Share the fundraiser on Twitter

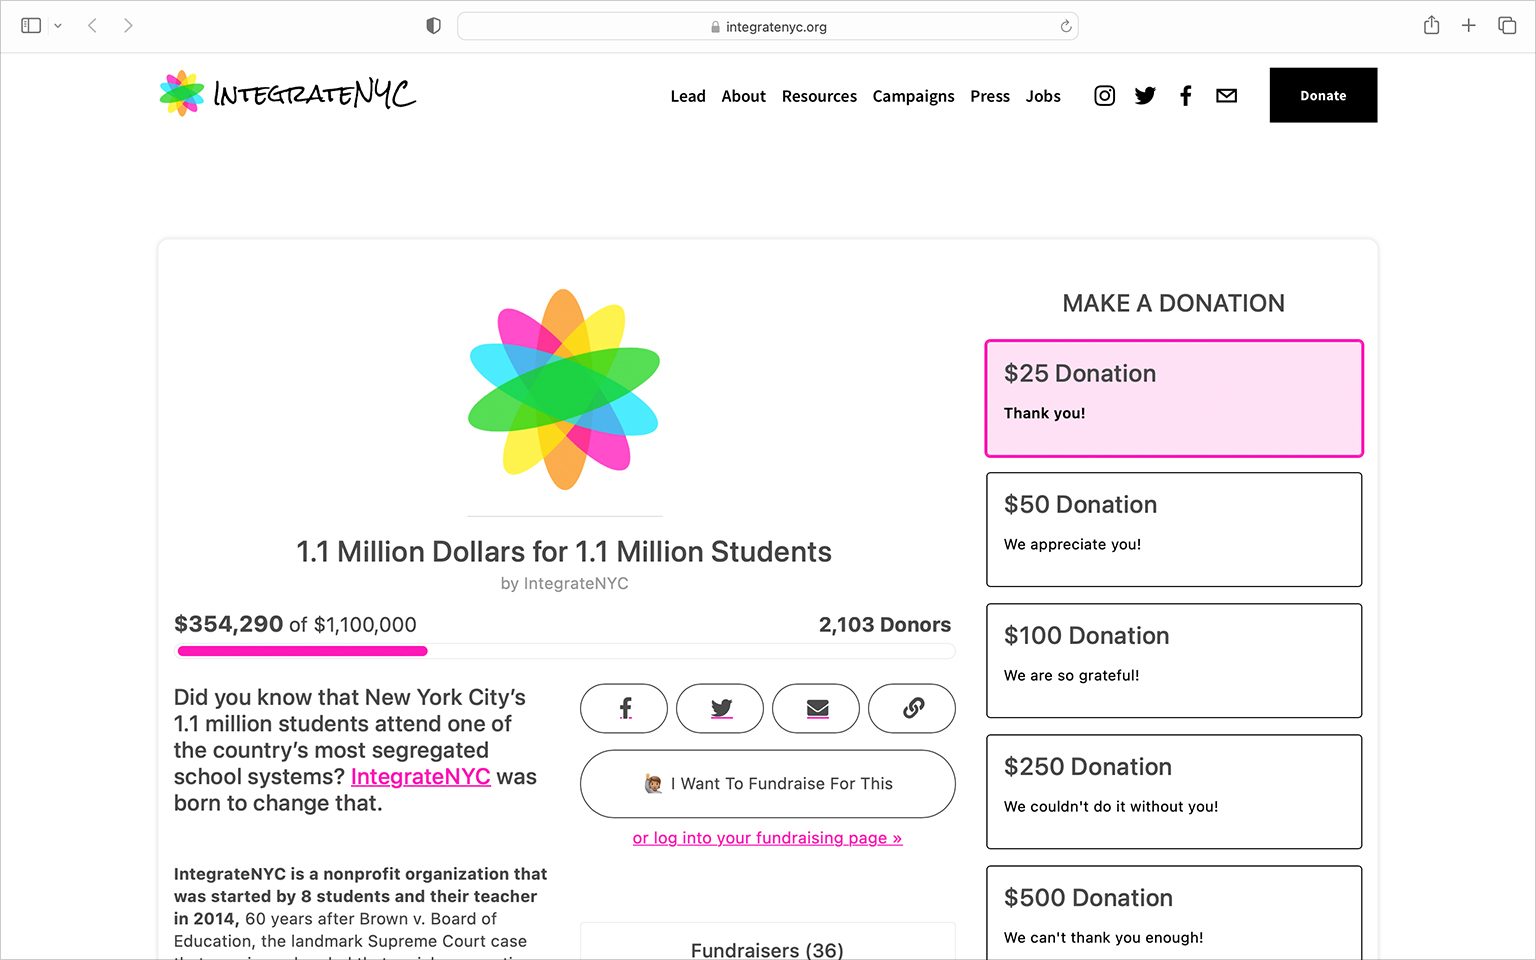(720, 708)
